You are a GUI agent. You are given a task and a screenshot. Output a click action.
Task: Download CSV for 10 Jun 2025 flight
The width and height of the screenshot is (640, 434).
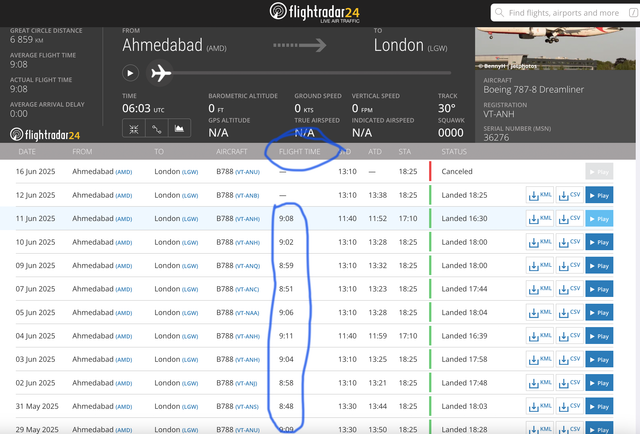(569, 242)
